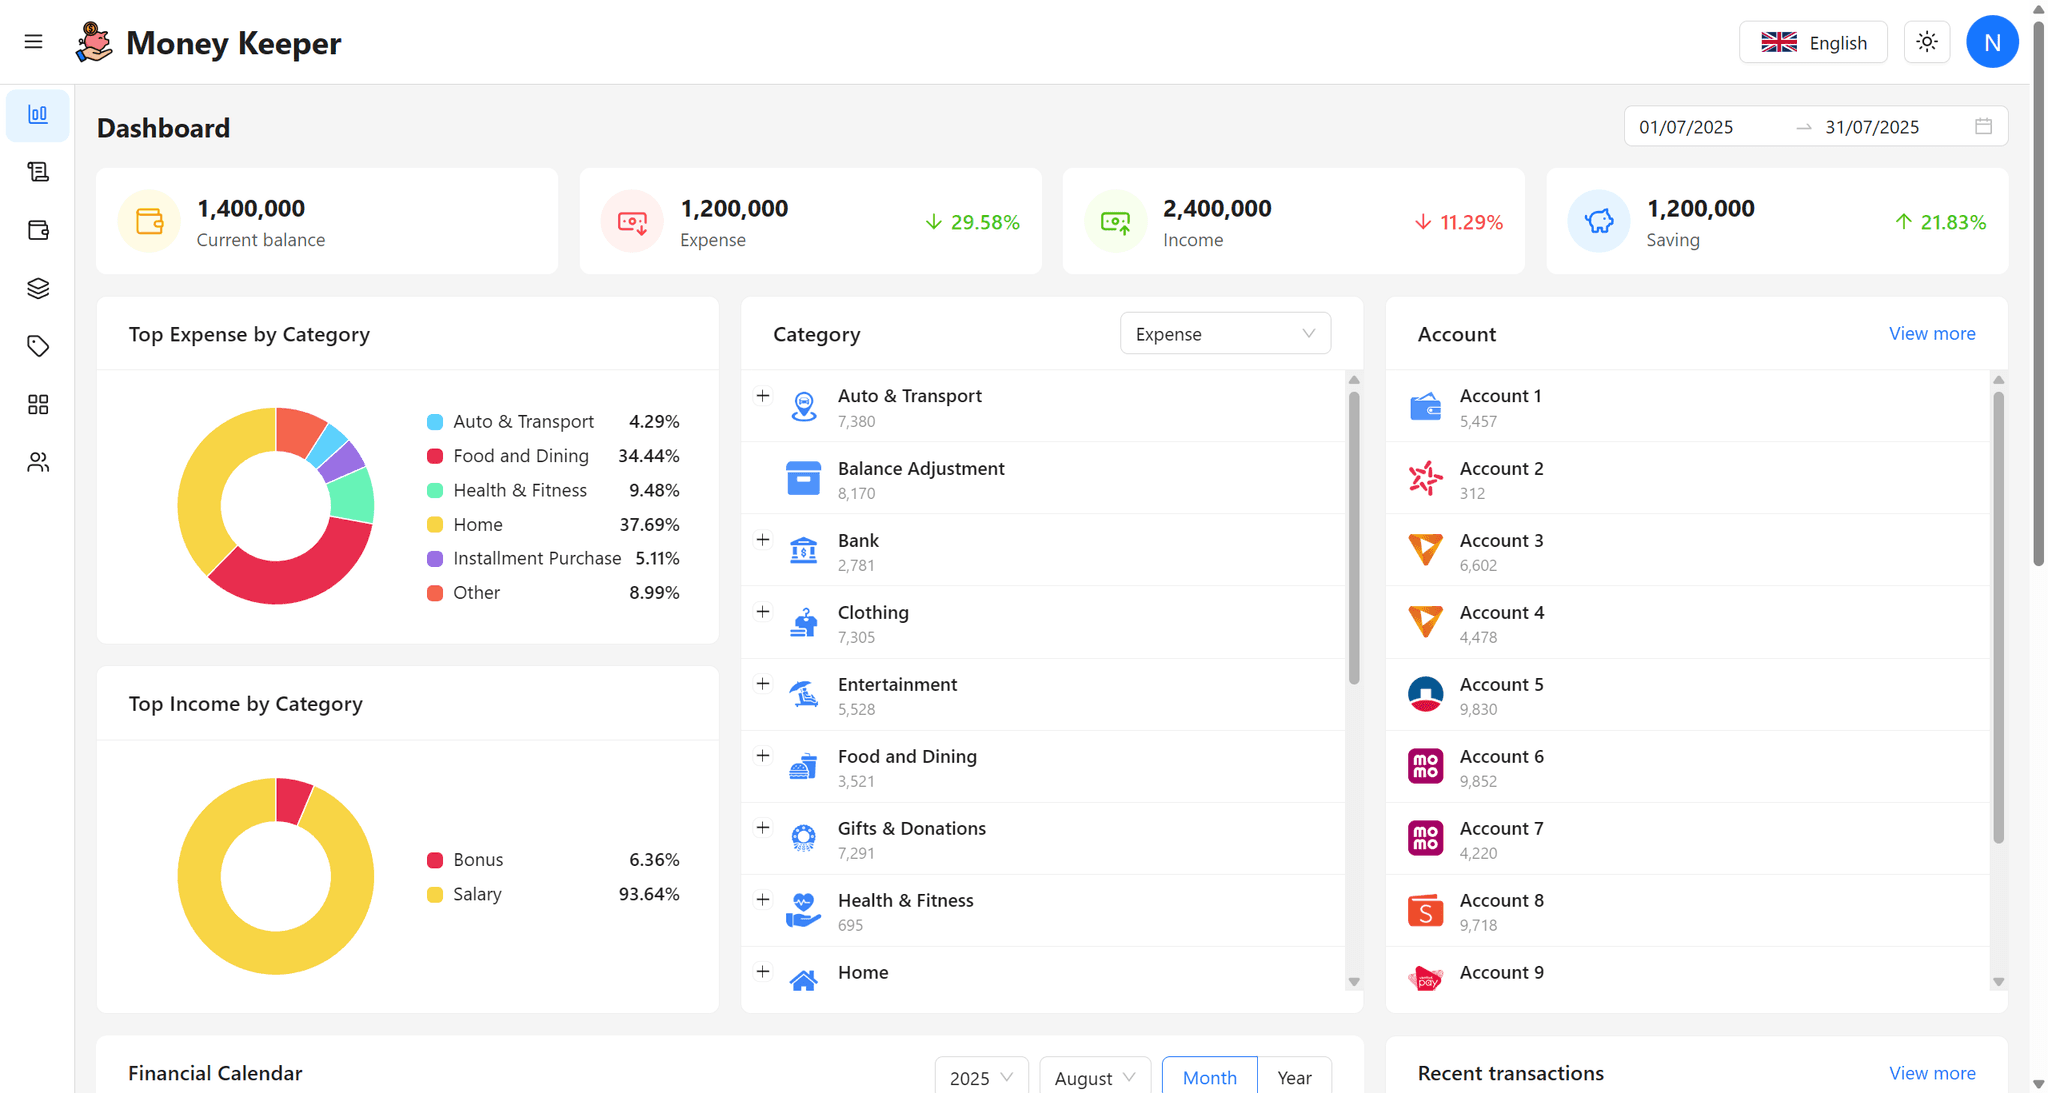The width and height of the screenshot is (2048, 1093).
Task: Toggle light/dark theme sun button
Action: (x=1926, y=42)
